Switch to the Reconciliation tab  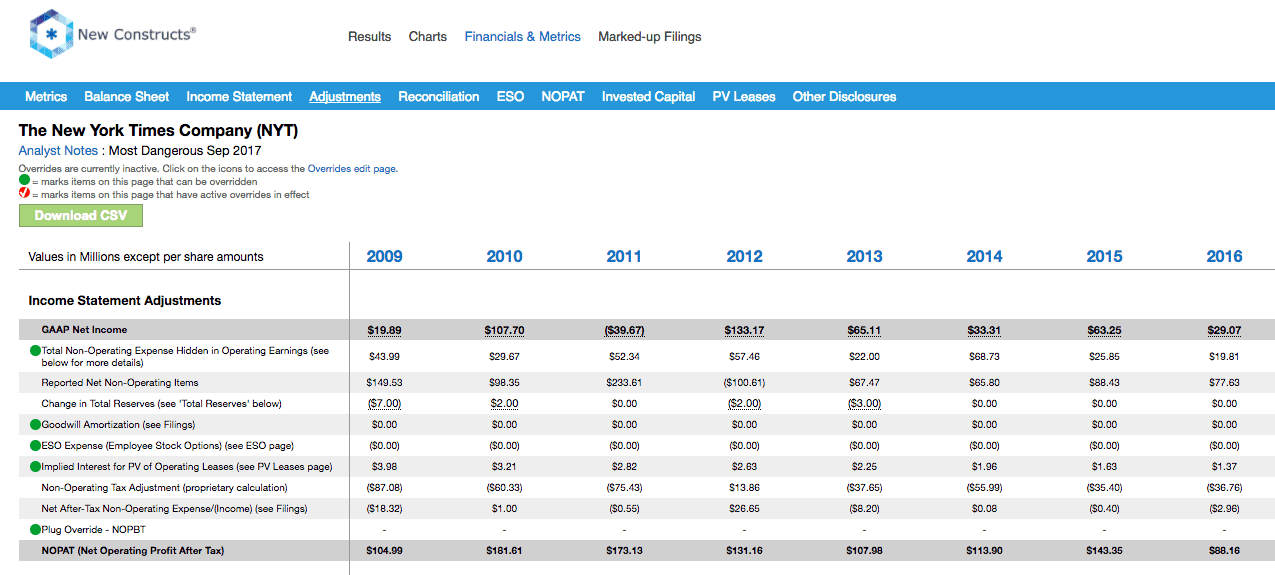pyautogui.click(x=439, y=97)
